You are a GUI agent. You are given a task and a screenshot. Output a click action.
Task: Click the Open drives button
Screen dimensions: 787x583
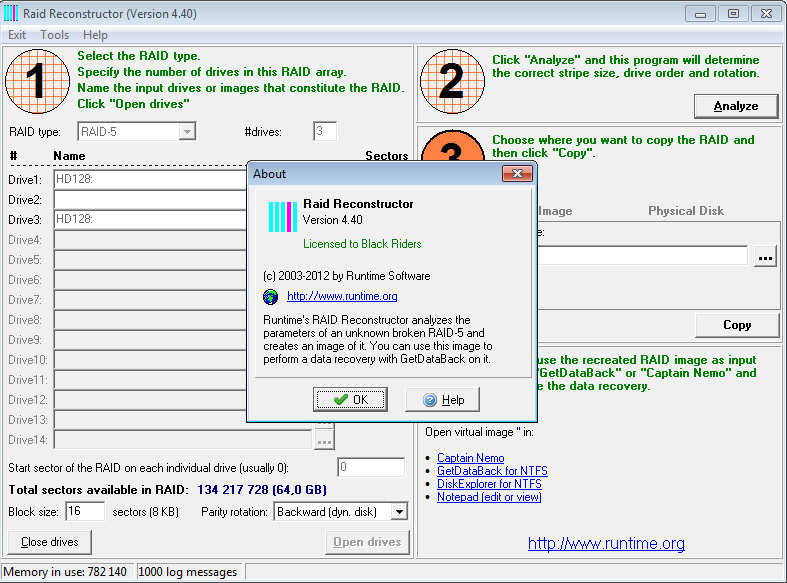point(367,542)
